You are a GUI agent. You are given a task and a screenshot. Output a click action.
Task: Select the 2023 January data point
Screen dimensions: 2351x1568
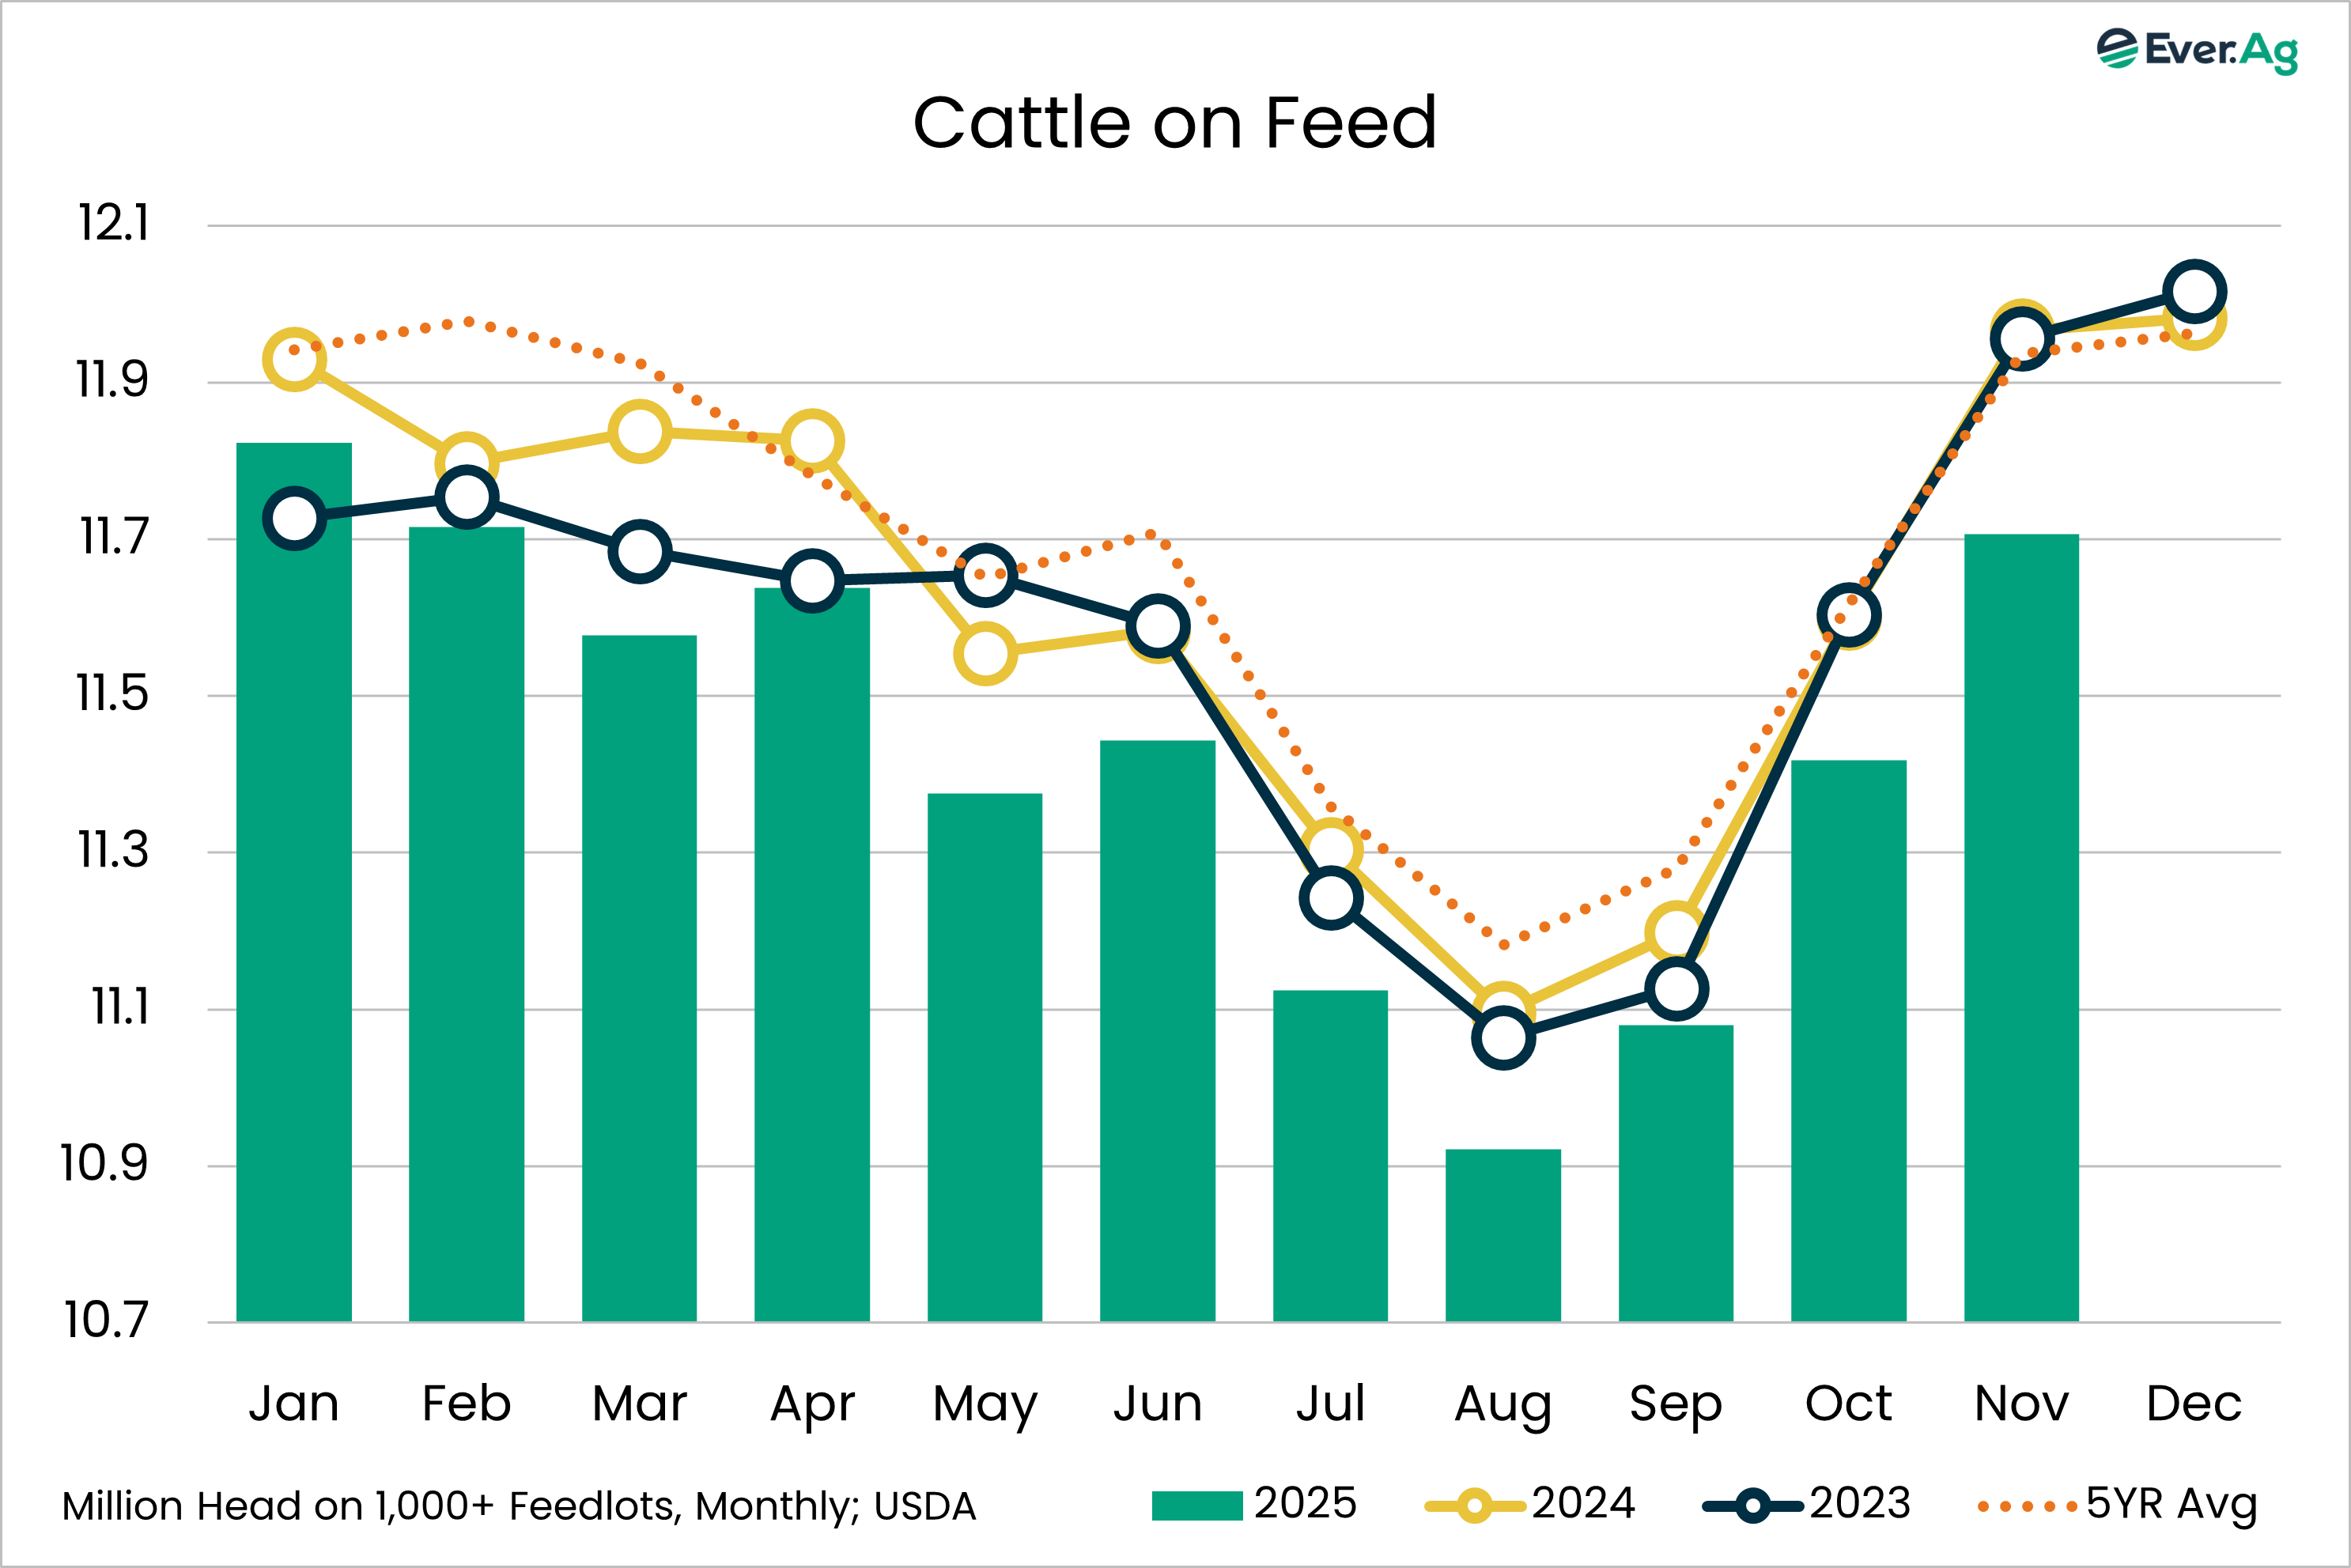(x=294, y=518)
